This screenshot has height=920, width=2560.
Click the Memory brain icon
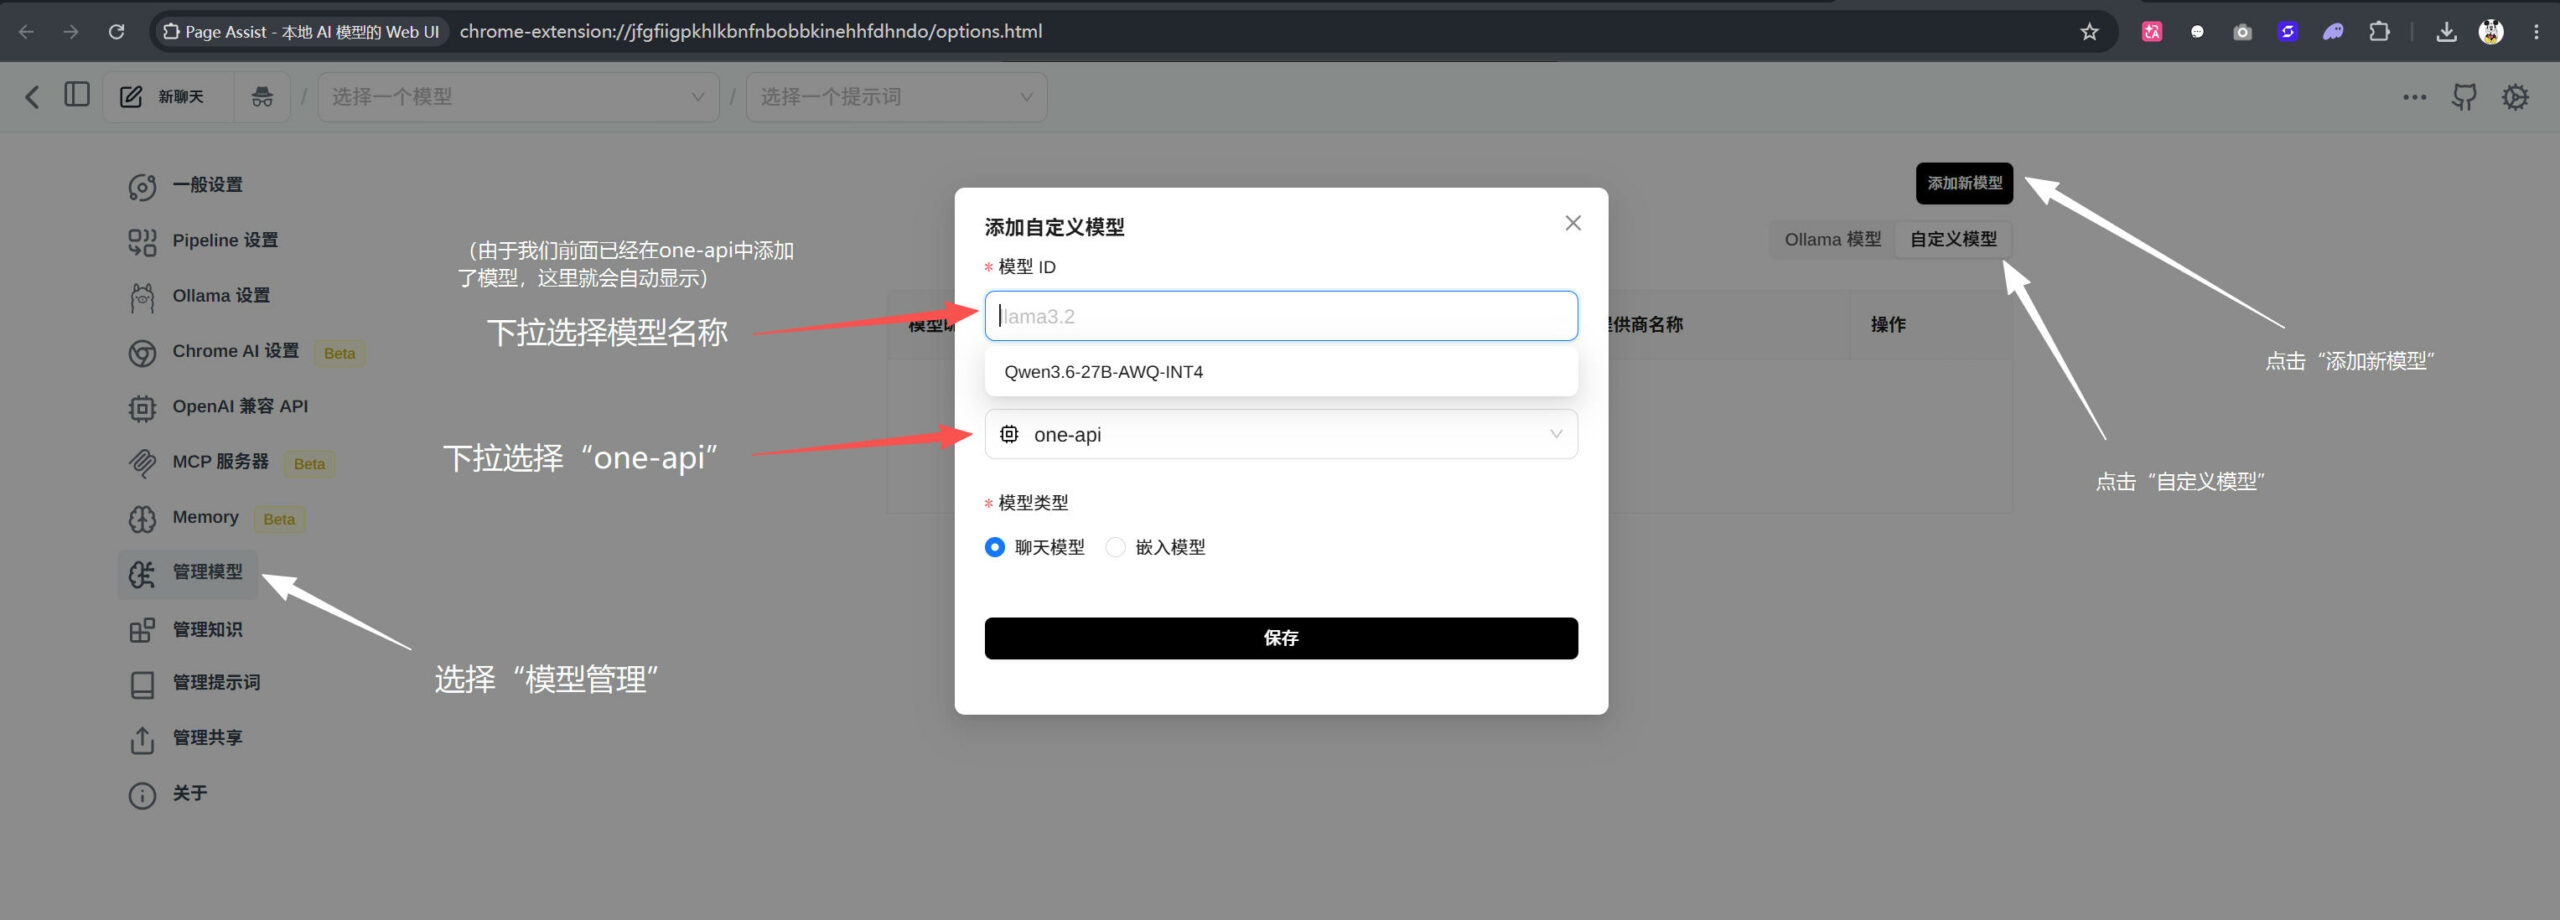tap(142, 518)
